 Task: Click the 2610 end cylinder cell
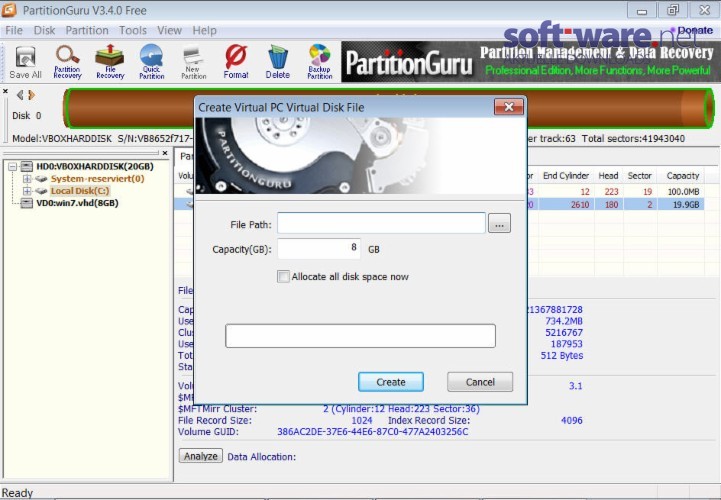coord(580,205)
